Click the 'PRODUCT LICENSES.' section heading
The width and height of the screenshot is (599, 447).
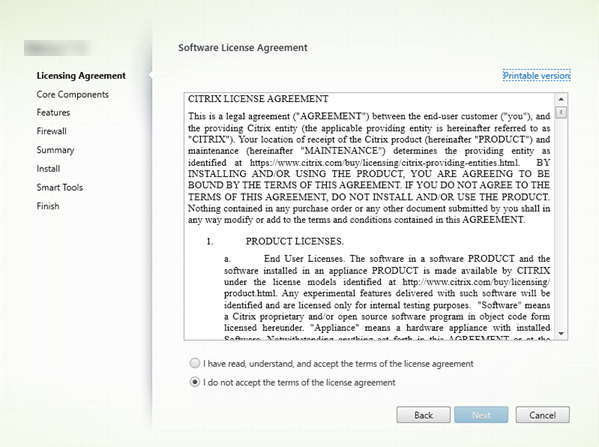(x=295, y=241)
